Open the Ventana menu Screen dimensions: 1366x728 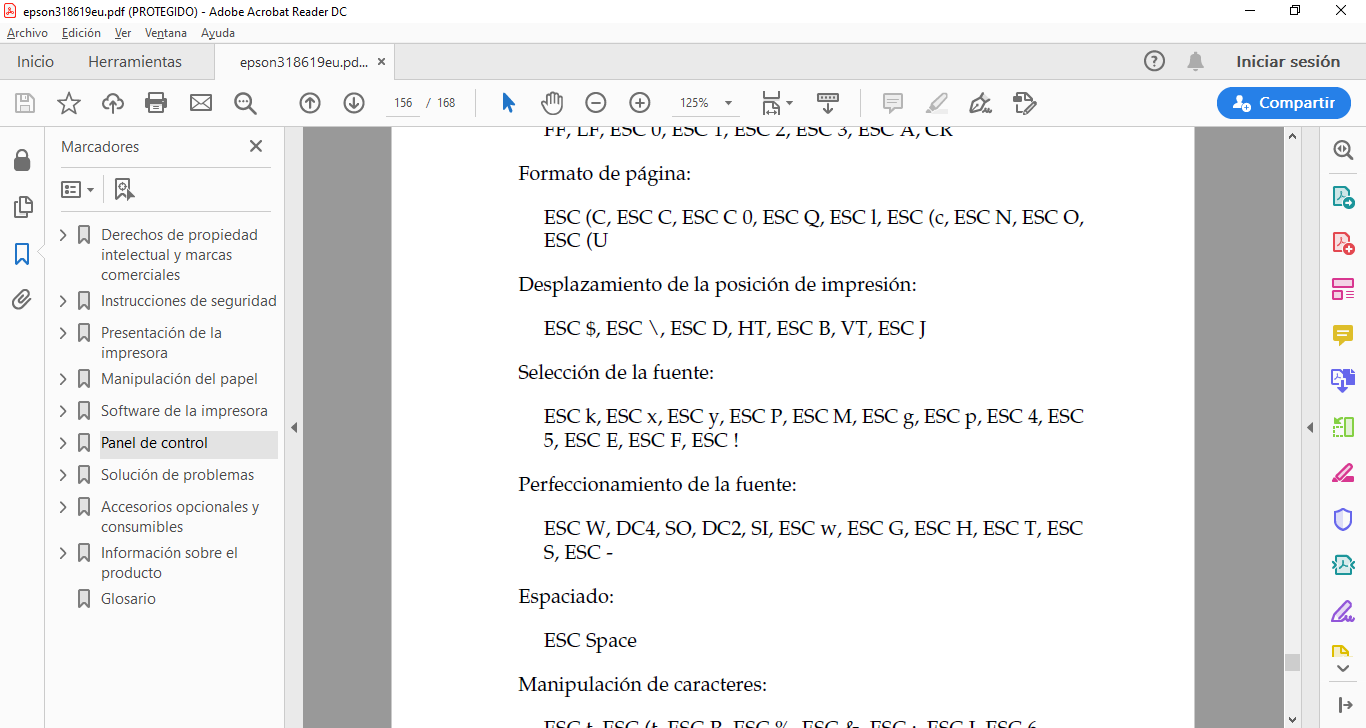166,33
